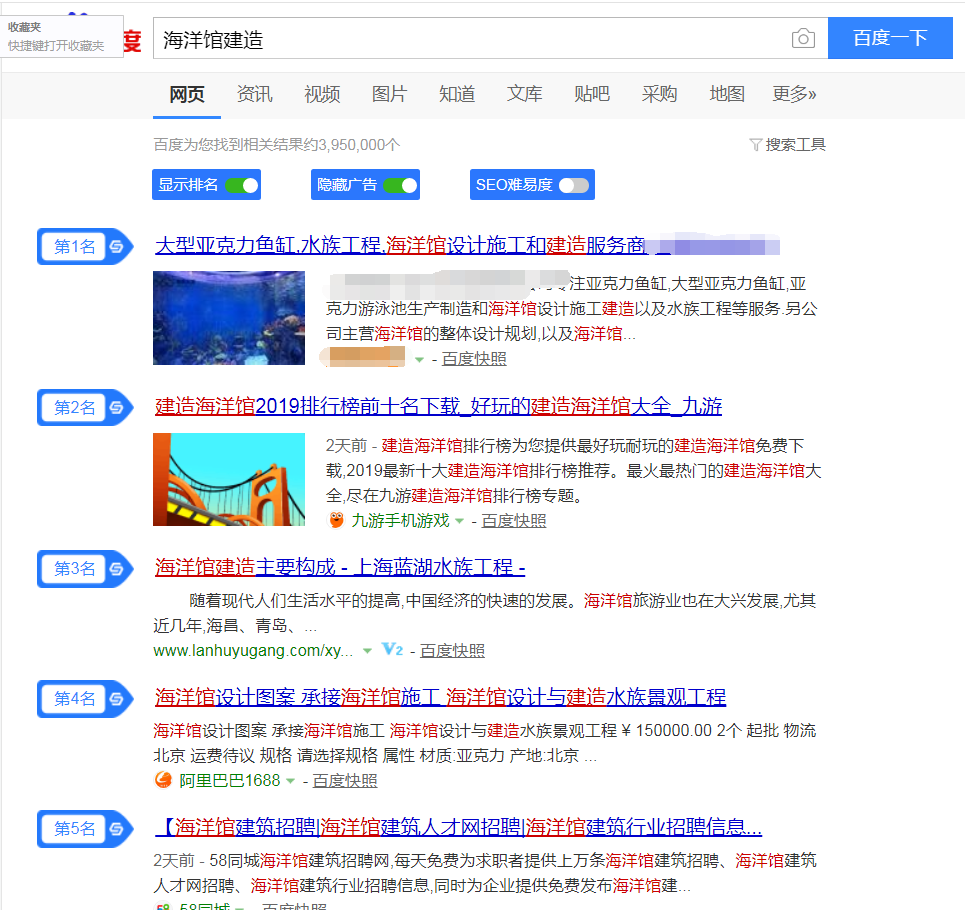Viewport: 965px width, 910px height.
Task: Open 百度快照 for lanhuyugang result
Action: pos(452,650)
